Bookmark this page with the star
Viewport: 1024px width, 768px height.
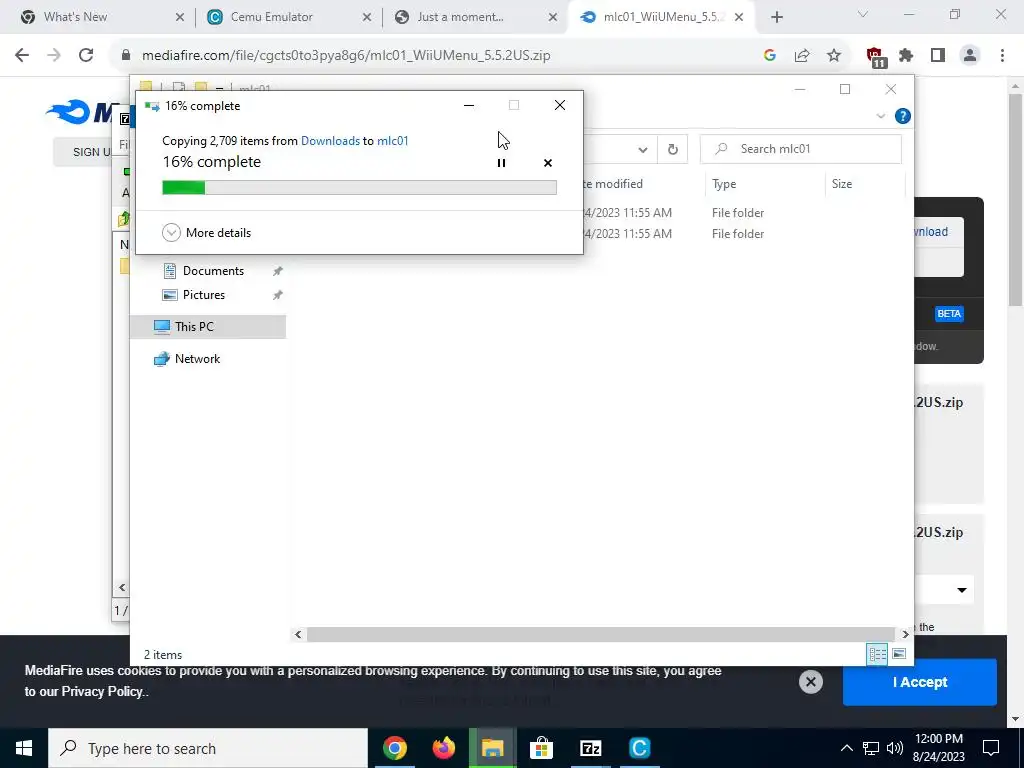834,56
